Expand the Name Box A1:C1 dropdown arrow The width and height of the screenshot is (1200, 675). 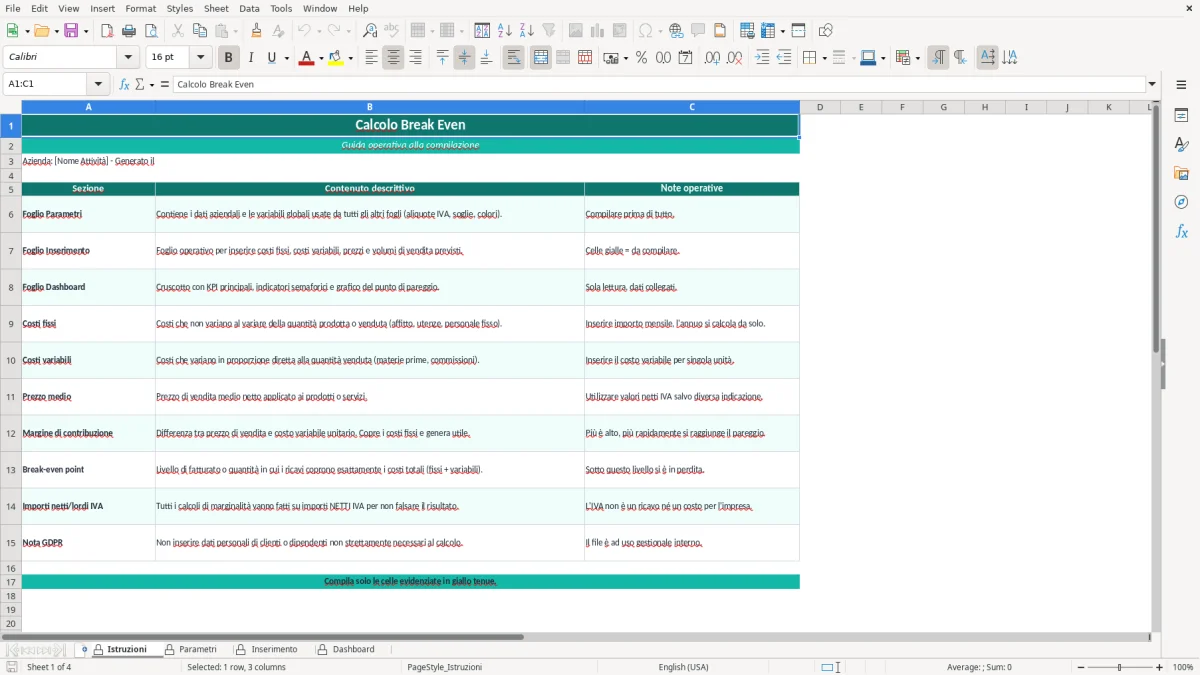[x=98, y=84]
